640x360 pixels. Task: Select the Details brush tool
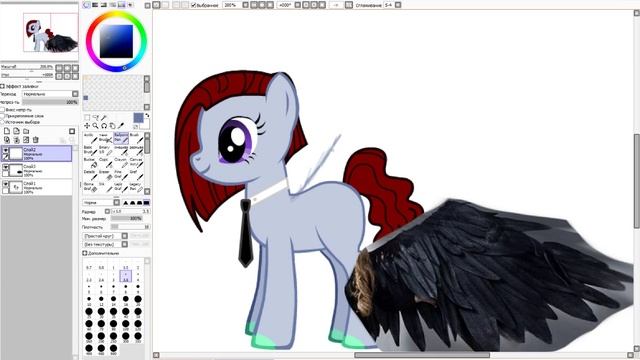tap(90, 175)
